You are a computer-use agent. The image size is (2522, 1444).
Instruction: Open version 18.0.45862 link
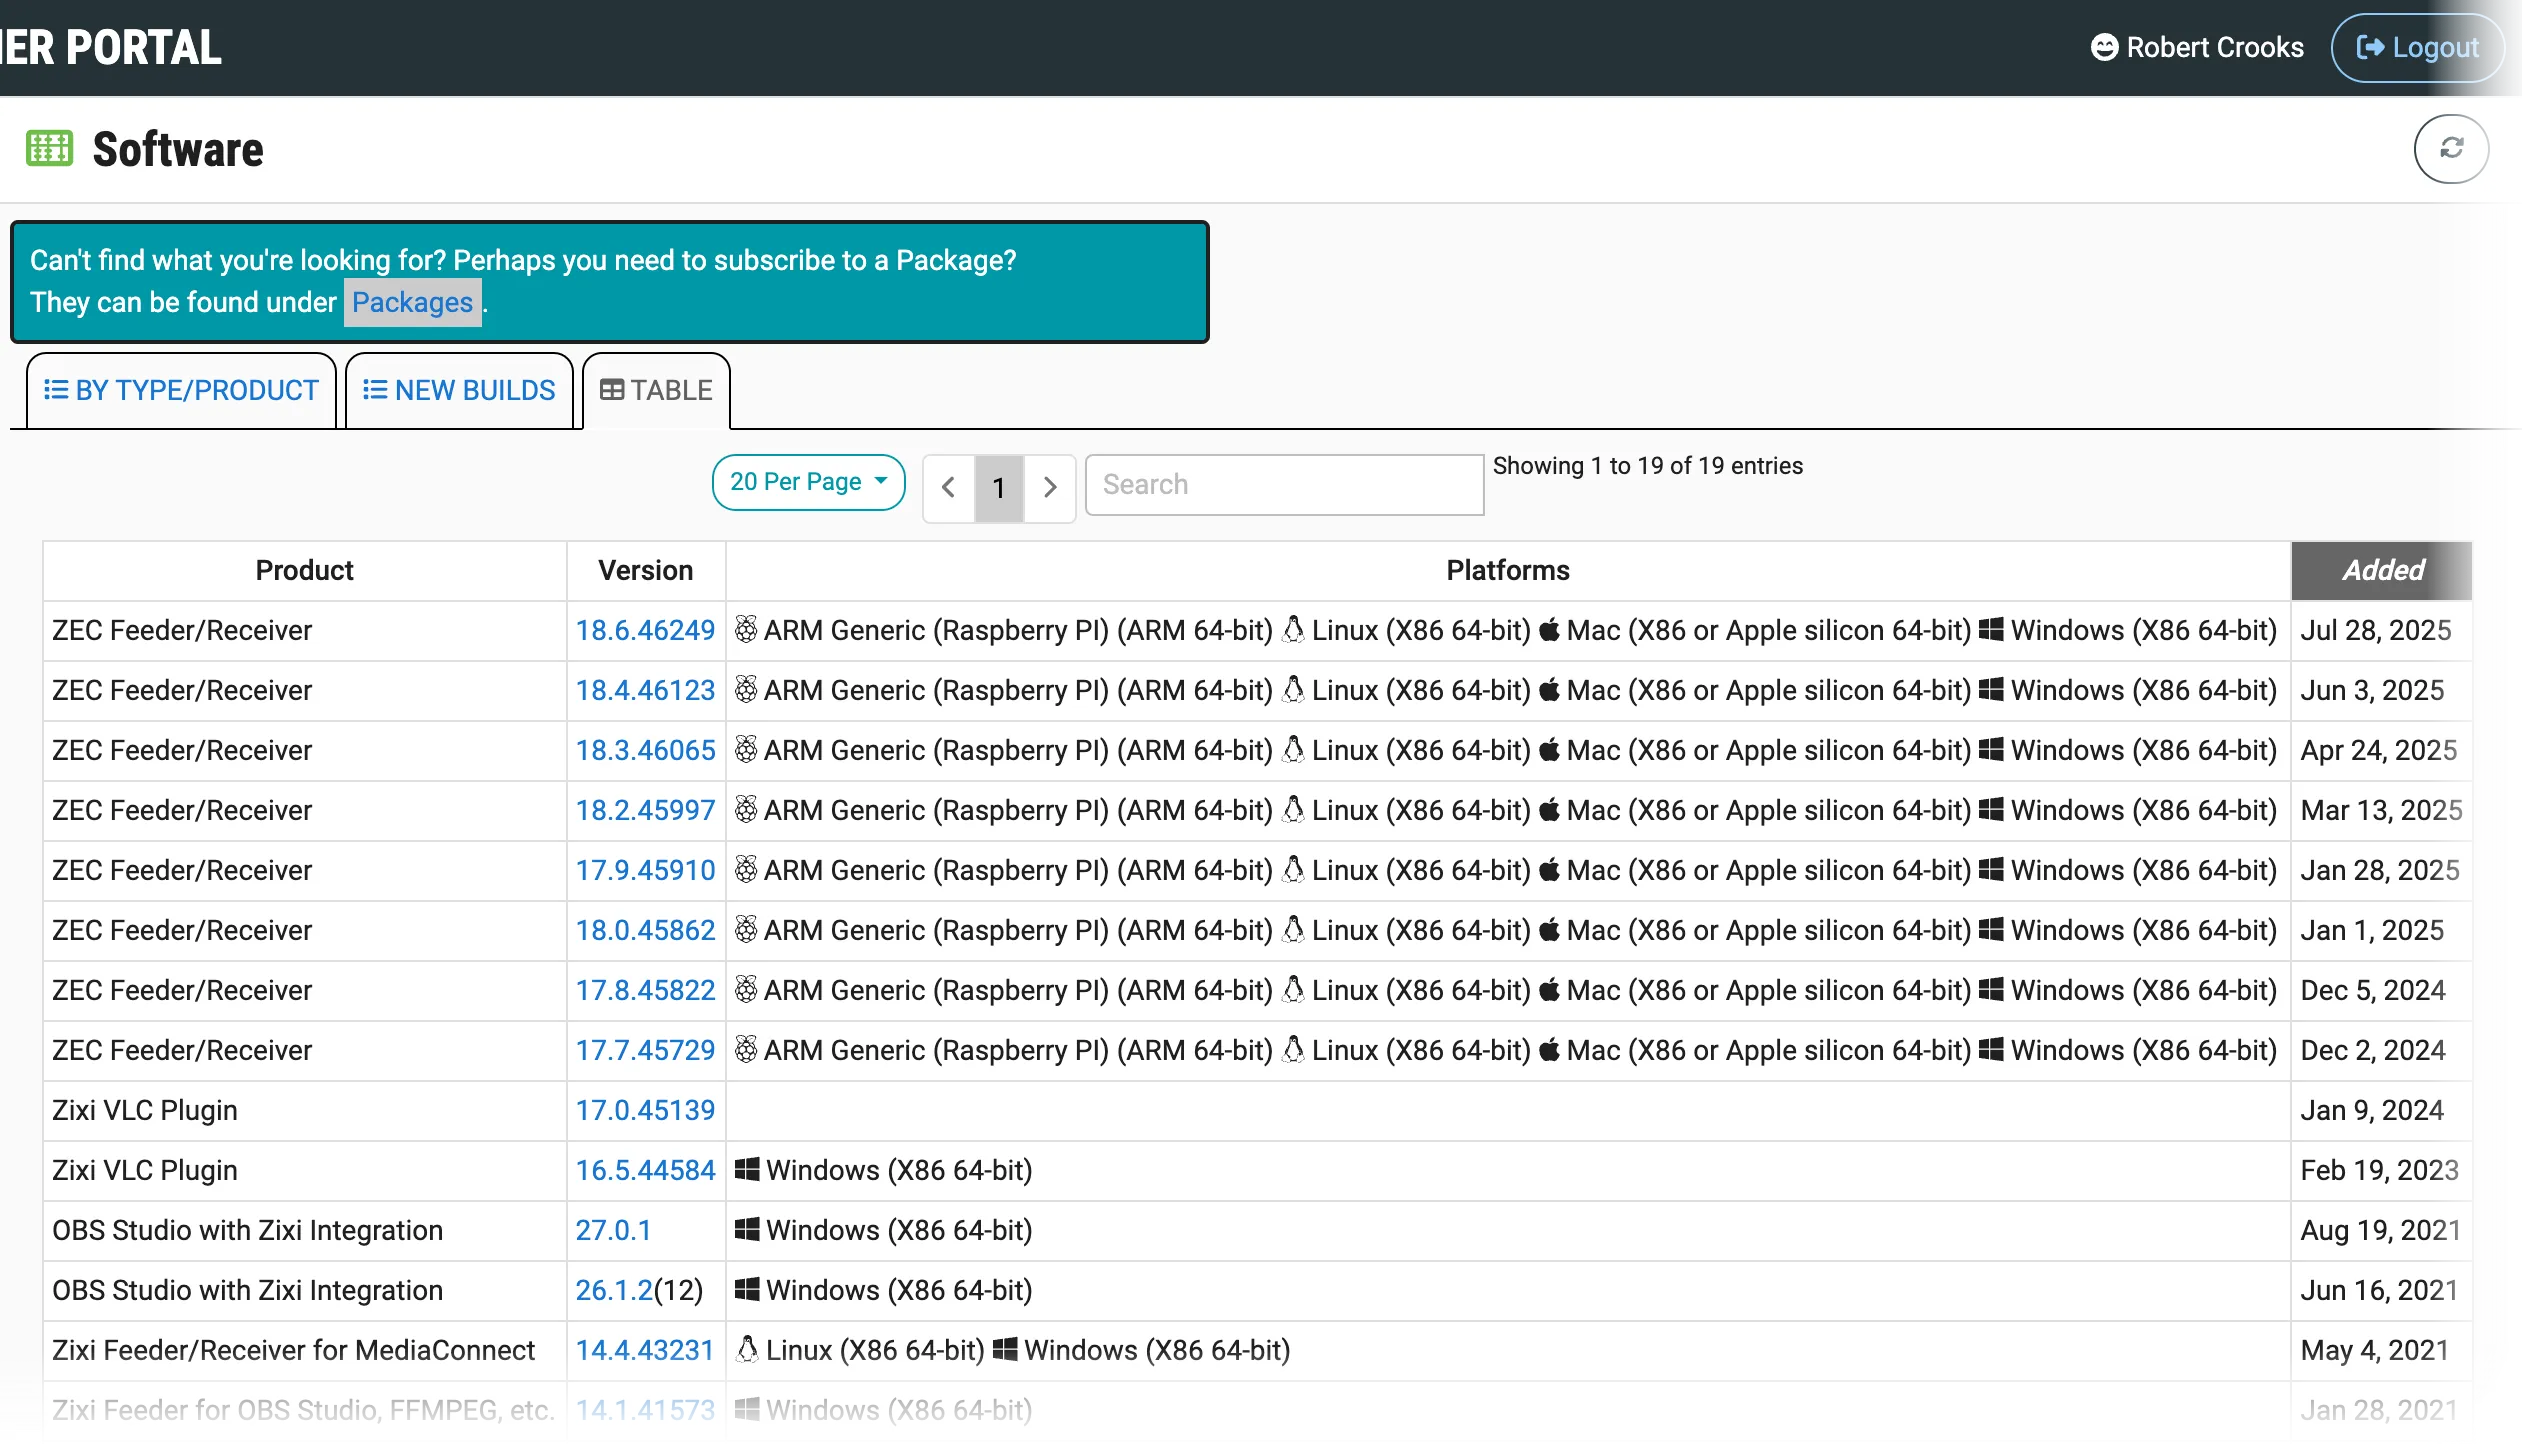[x=645, y=930]
